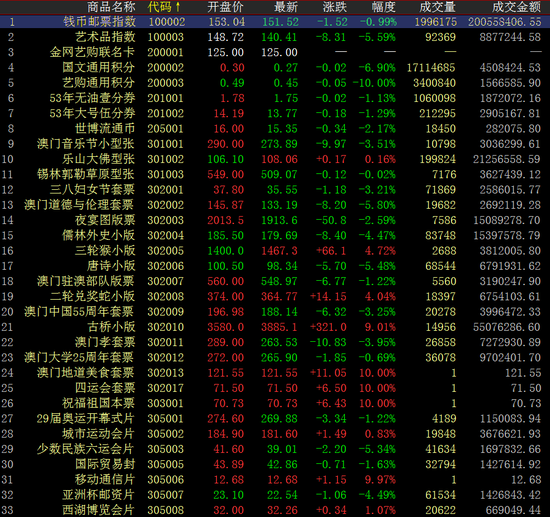Viewport: 550px width, 517px height.
Task: Select 澳门音乐节小型张 row
Action: point(275,144)
